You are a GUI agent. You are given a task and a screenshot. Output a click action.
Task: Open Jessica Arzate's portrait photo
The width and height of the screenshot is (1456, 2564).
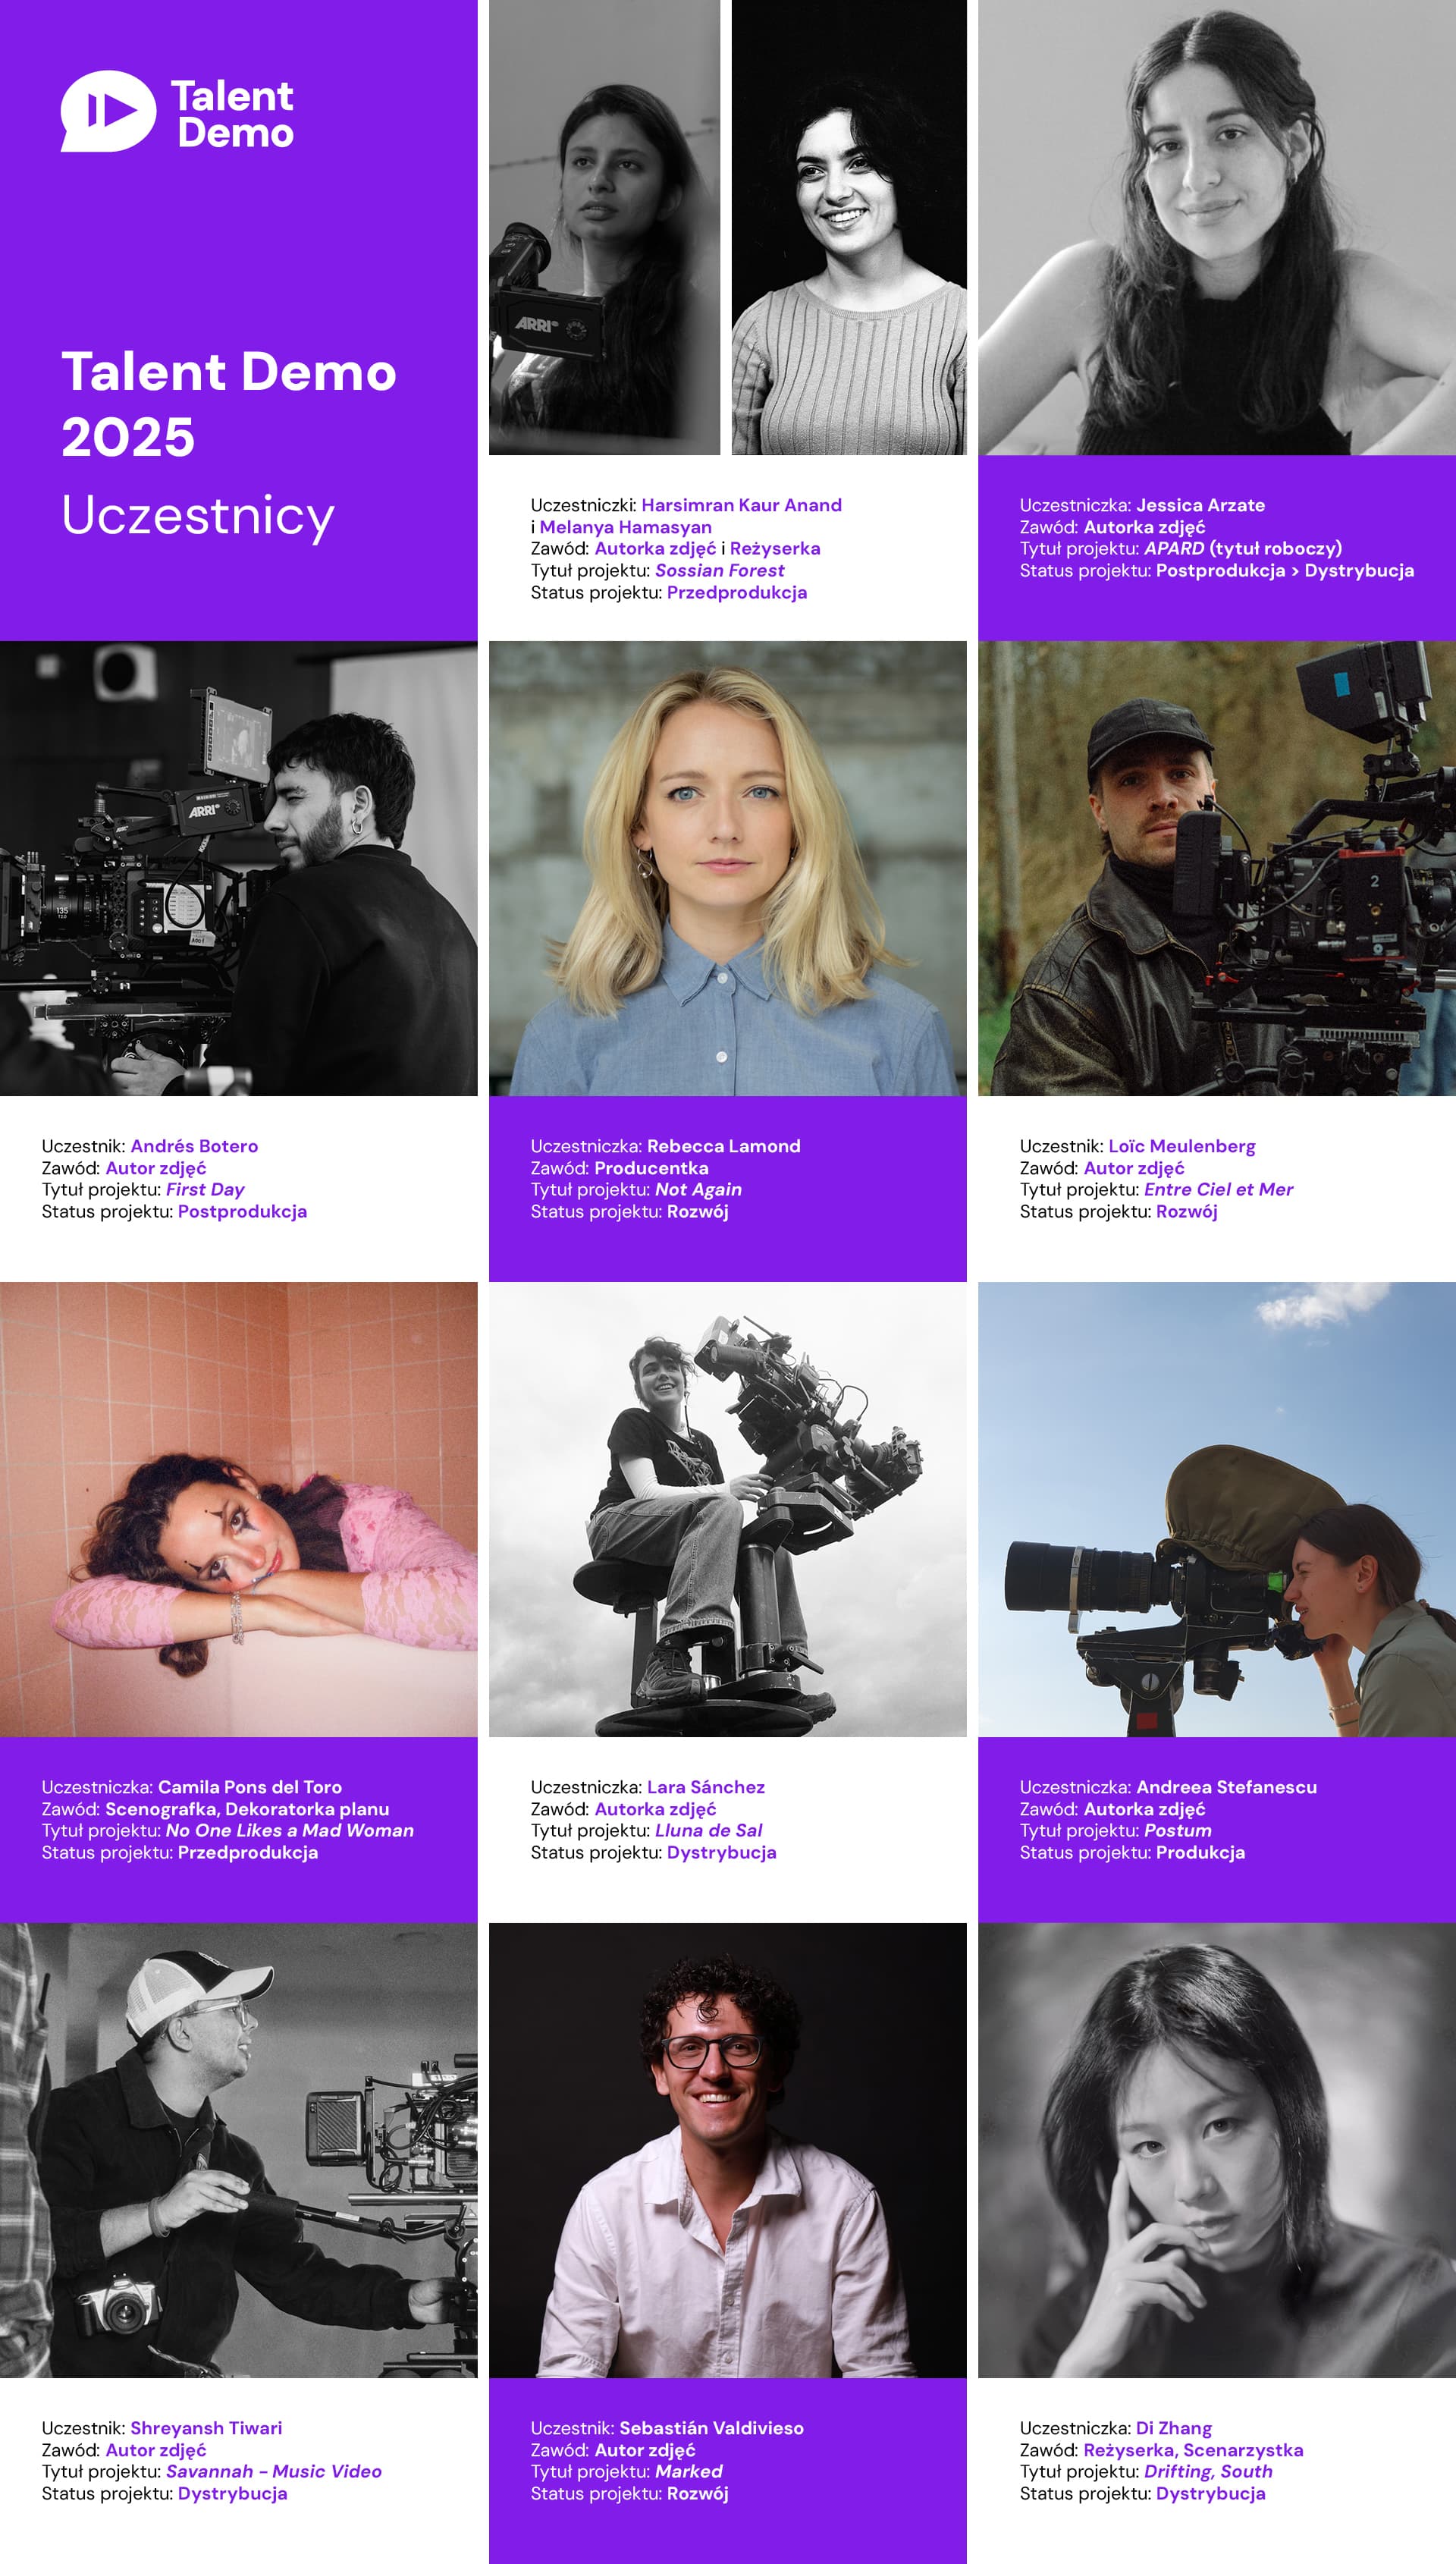(1216, 228)
